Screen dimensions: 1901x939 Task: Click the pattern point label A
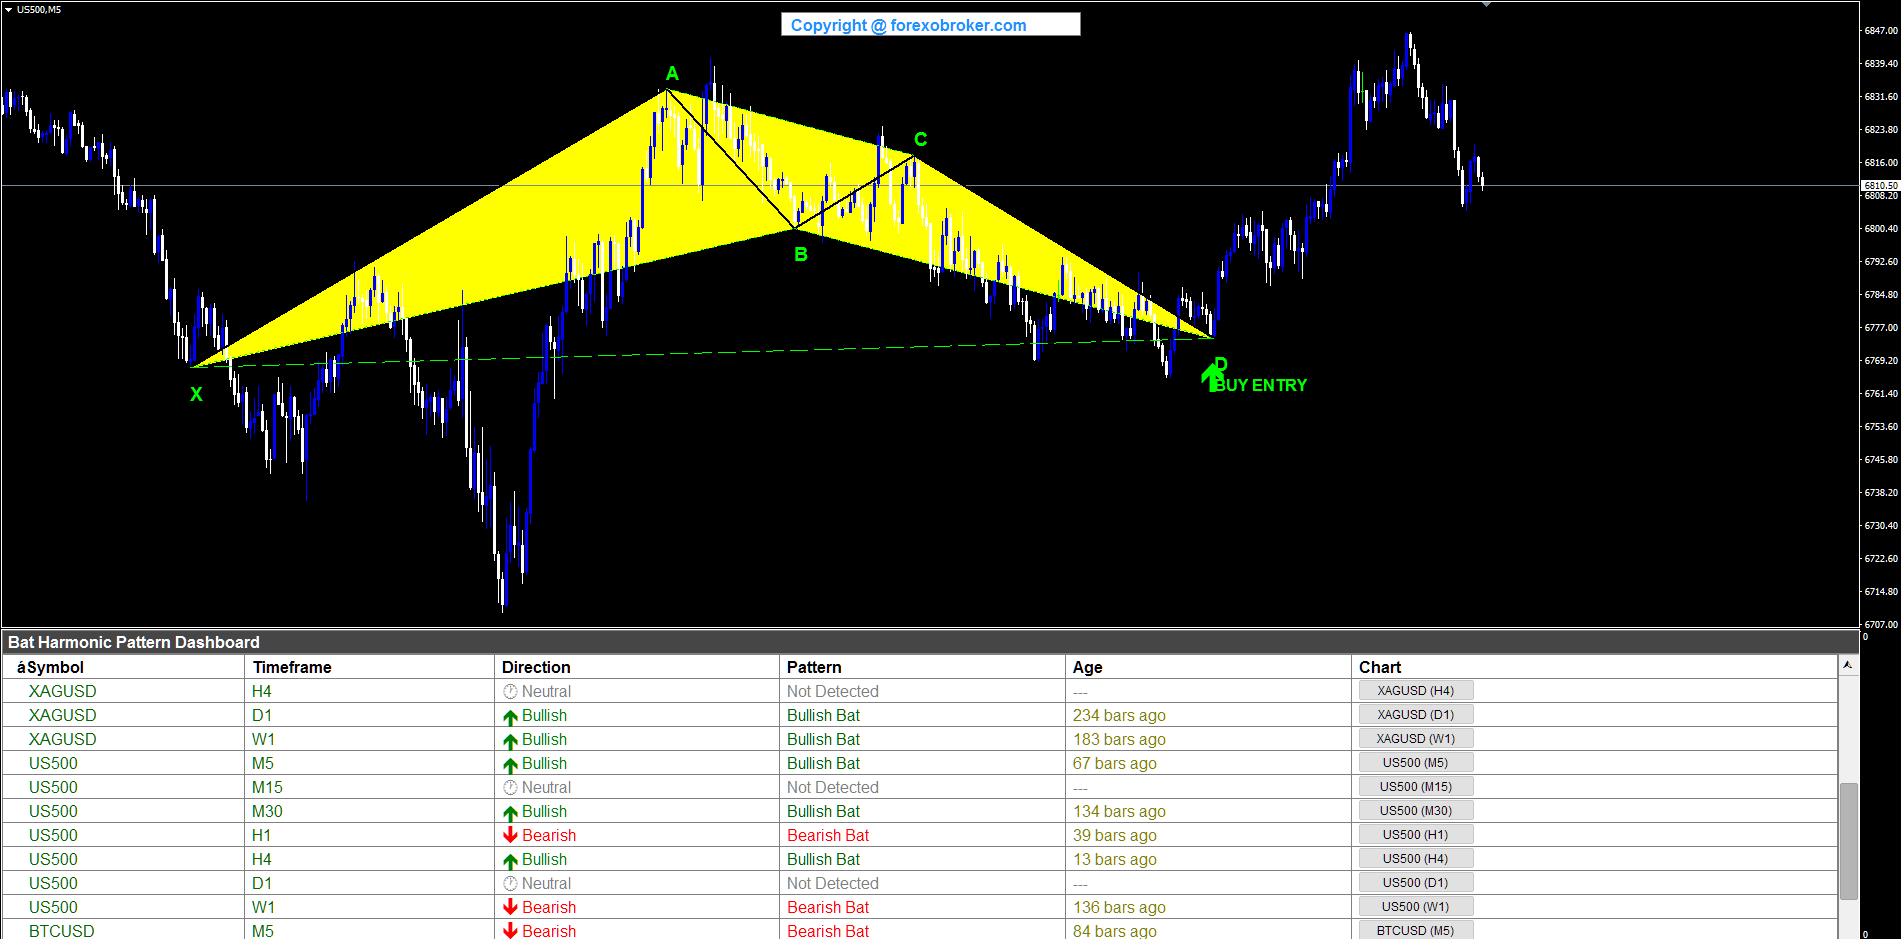[x=672, y=73]
